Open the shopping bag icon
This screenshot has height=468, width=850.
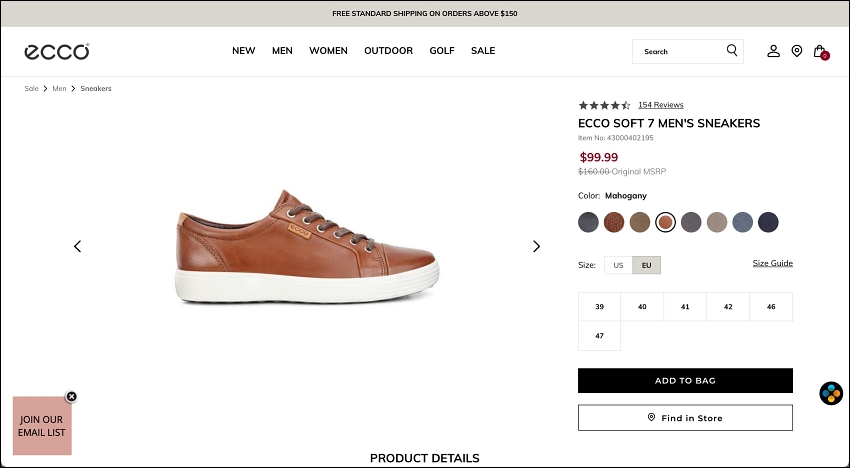tap(820, 52)
